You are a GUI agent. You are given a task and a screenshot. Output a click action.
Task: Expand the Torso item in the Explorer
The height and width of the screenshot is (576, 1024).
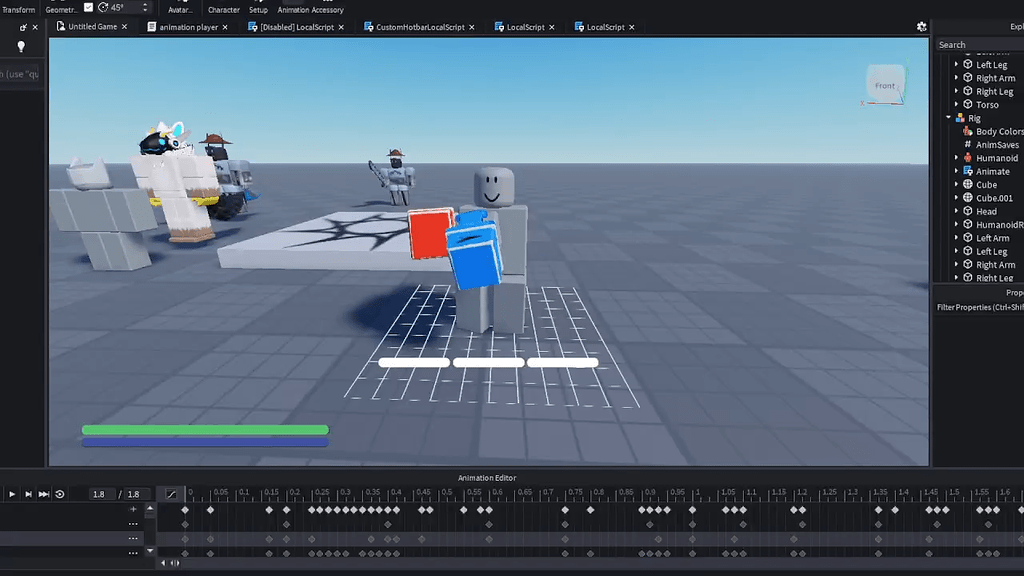pyautogui.click(x=957, y=104)
